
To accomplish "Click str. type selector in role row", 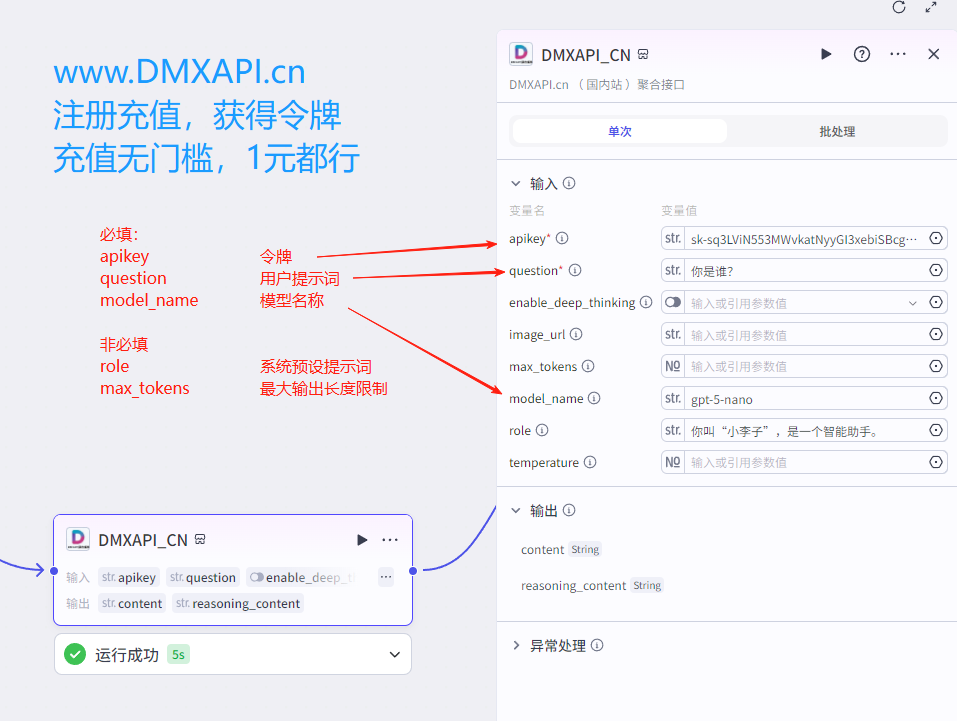I will coord(673,430).
